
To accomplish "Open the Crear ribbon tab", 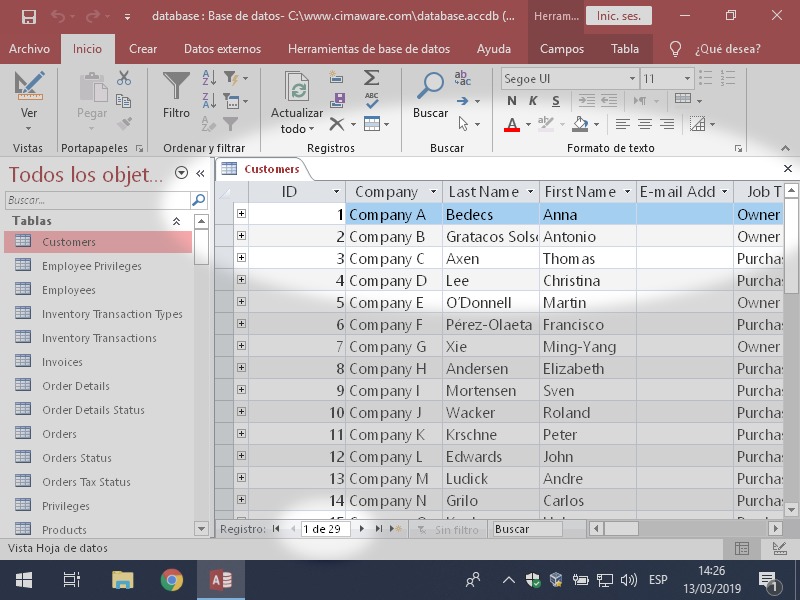I will 143,49.
